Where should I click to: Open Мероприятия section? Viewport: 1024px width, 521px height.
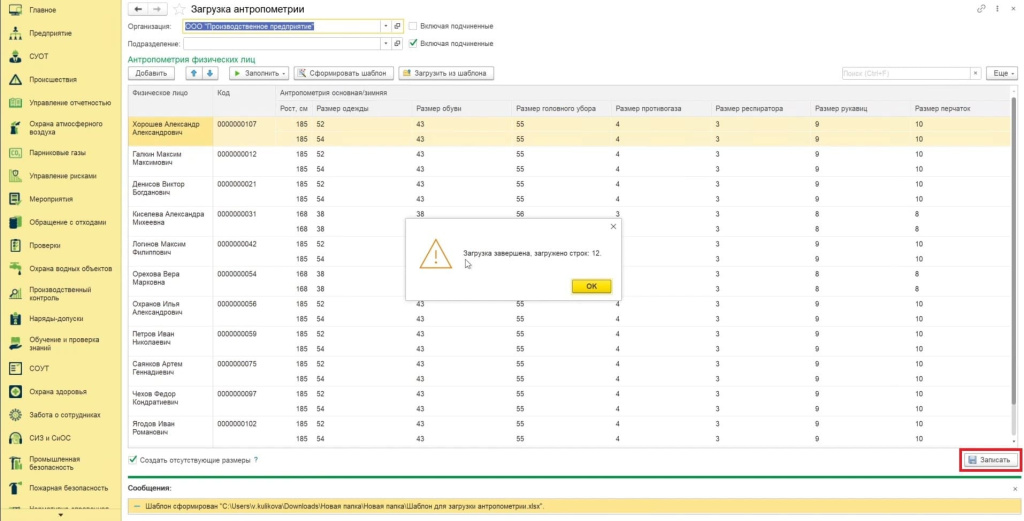51,199
